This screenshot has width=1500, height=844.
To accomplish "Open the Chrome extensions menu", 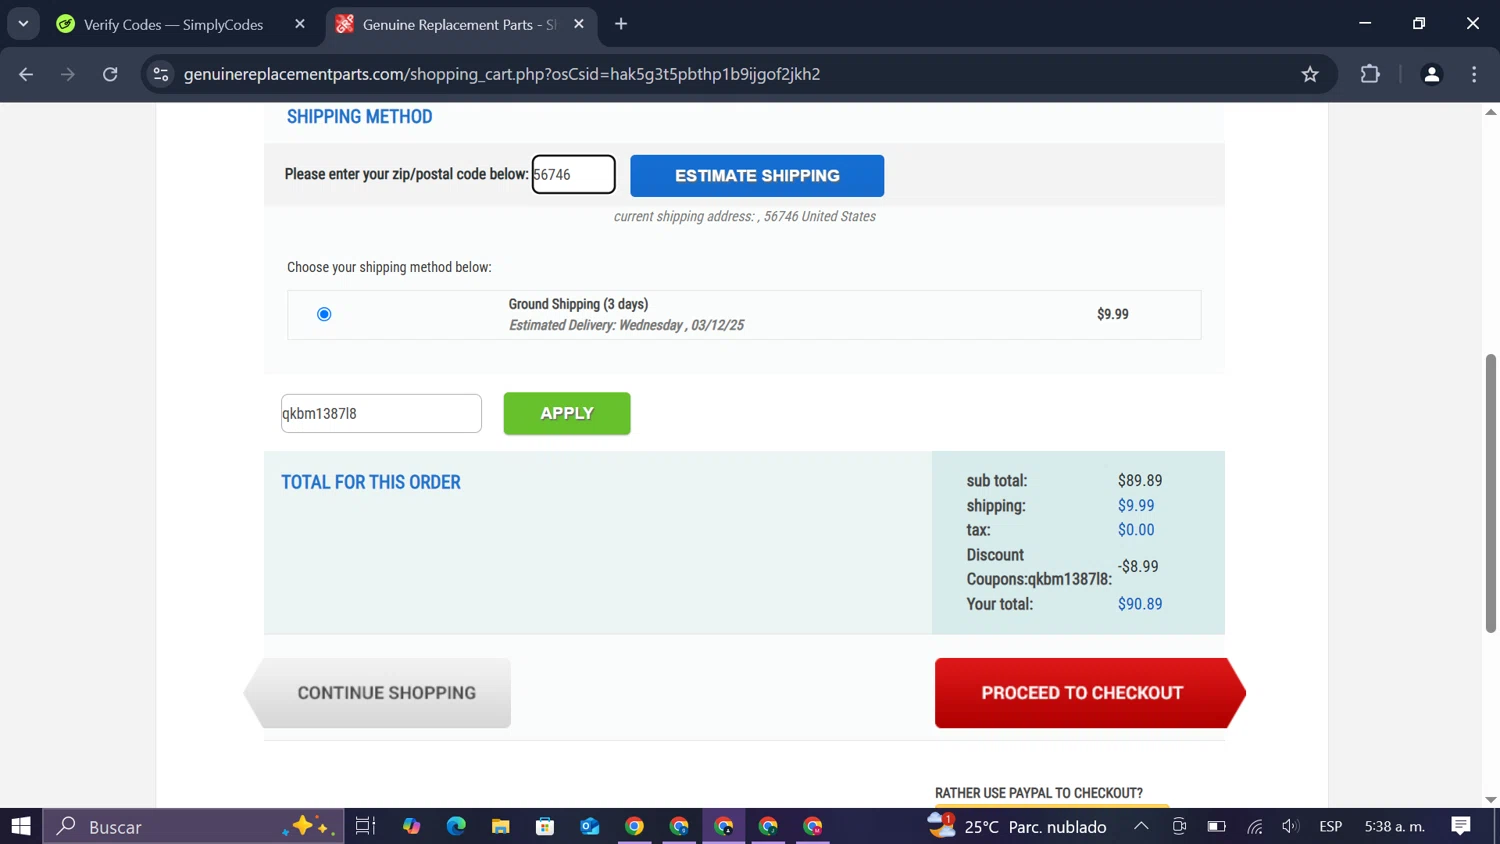I will (1370, 74).
